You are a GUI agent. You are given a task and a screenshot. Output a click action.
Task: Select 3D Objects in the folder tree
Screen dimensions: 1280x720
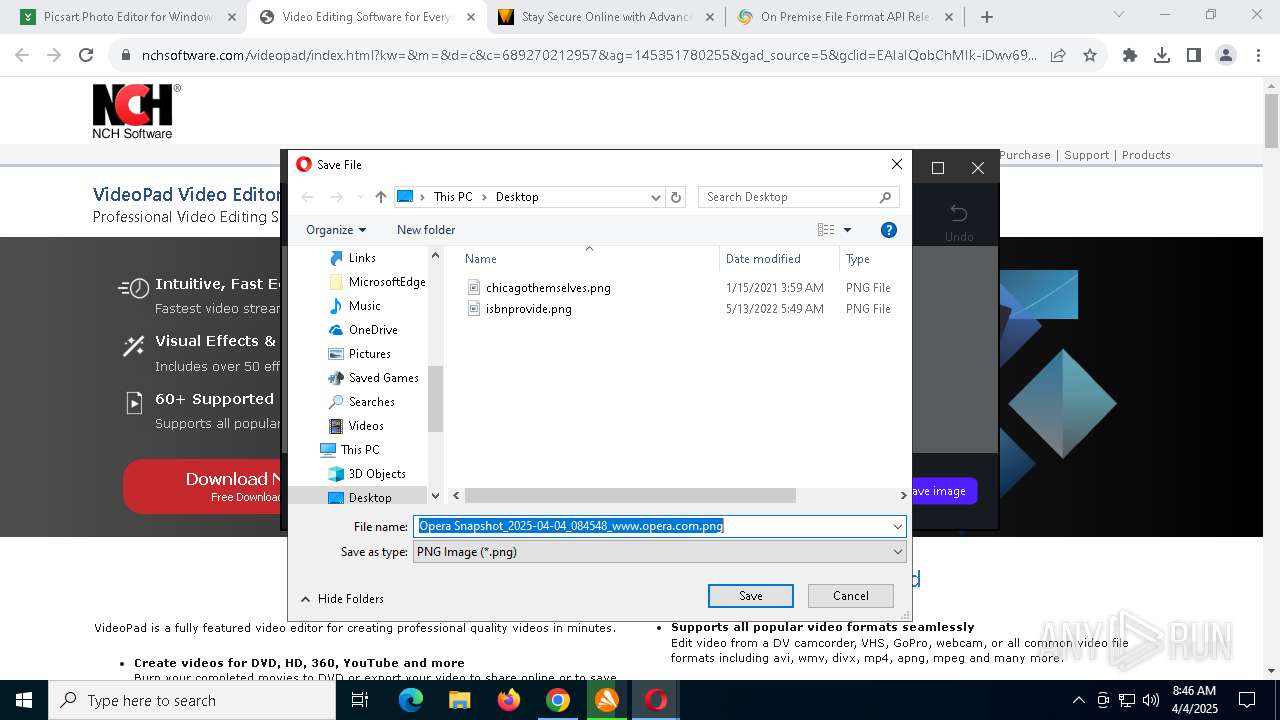coord(376,474)
